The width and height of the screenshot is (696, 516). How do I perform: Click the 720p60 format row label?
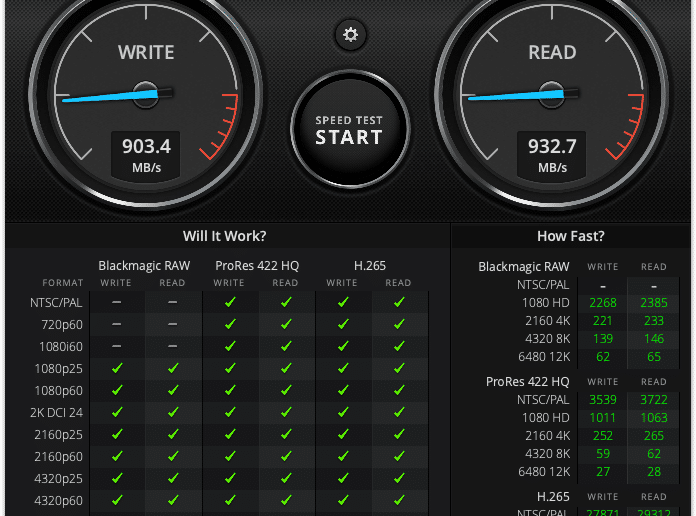[62, 325]
